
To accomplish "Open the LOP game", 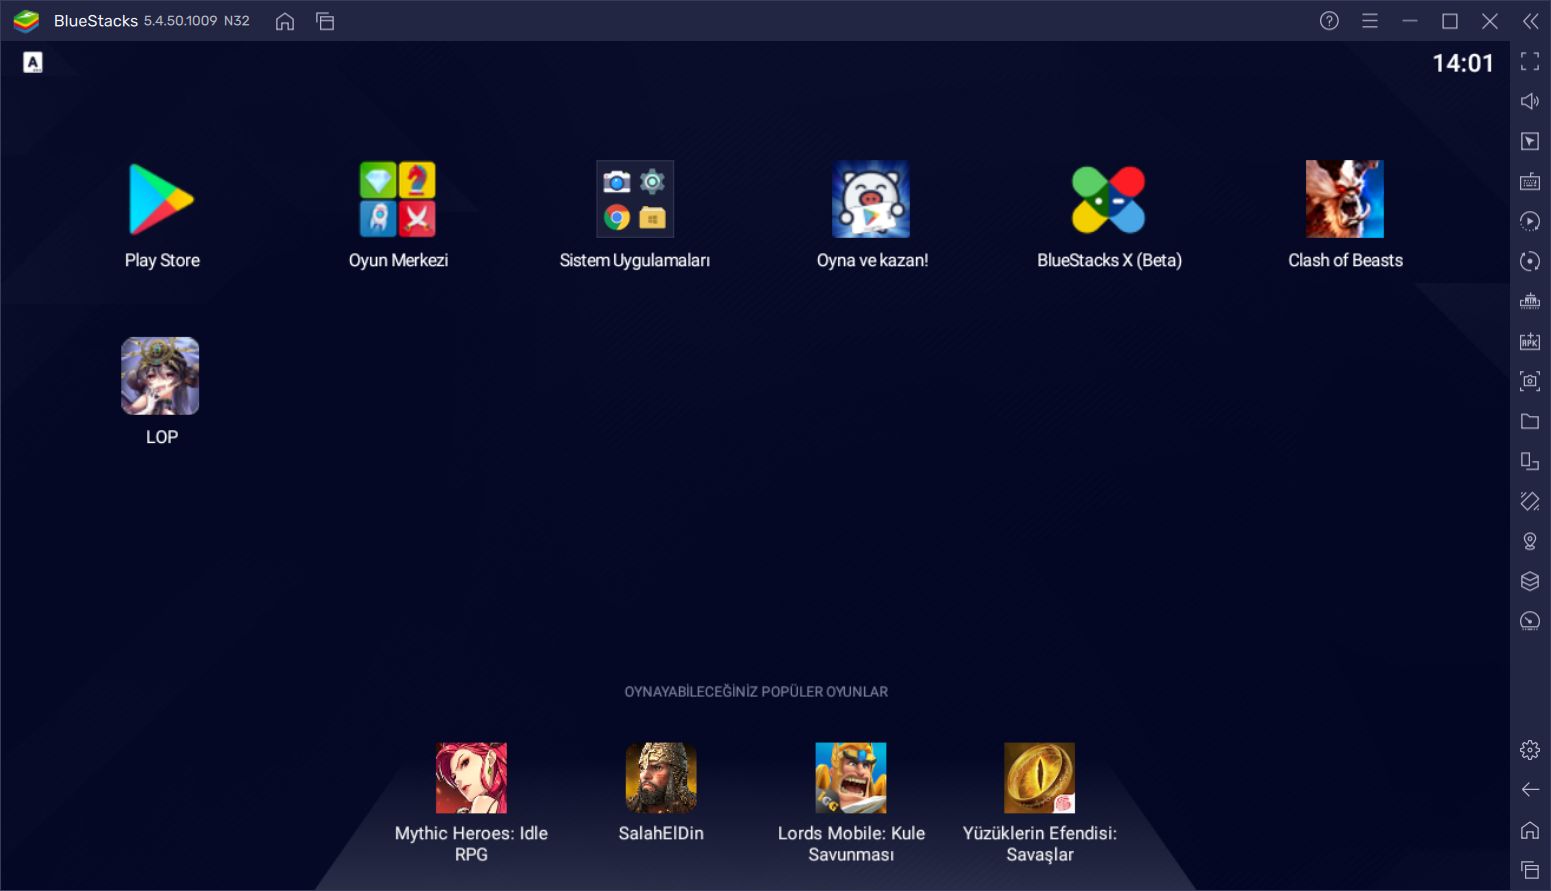I will (x=160, y=376).
